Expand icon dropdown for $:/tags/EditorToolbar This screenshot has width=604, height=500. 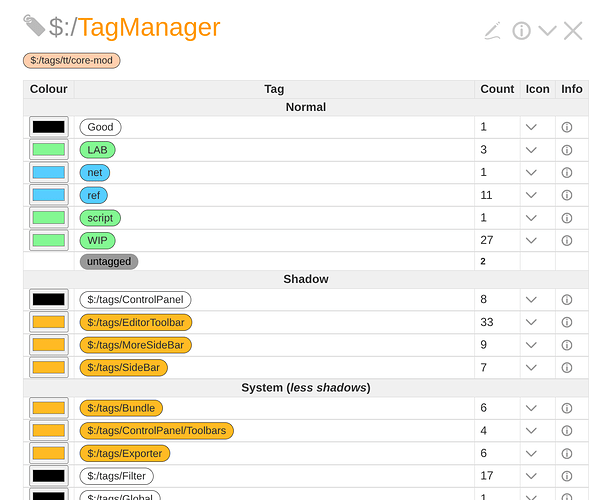(x=531, y=322)
